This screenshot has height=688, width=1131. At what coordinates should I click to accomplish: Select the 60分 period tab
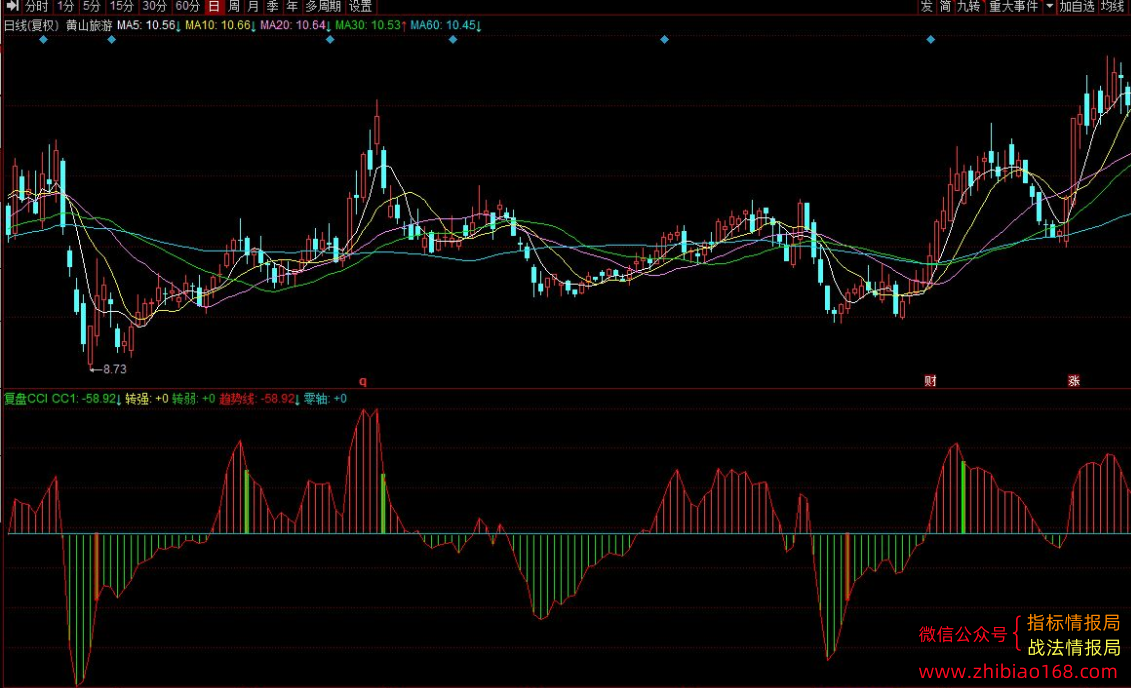point(188,6)
